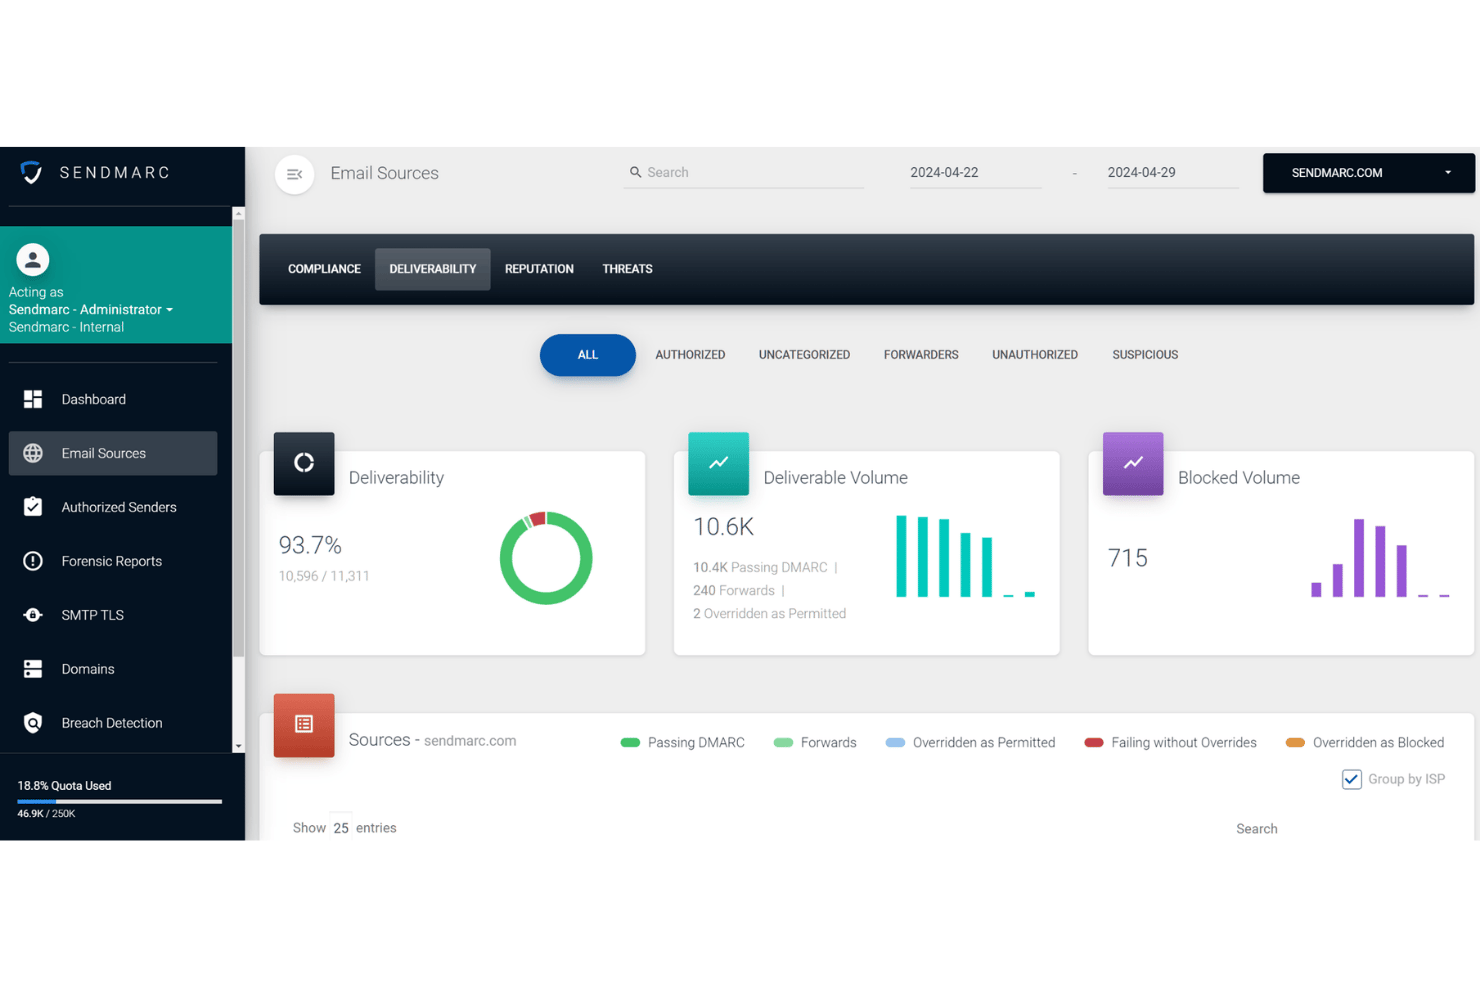The image size is (1480, 987).
Task: Click the sidebar scrollbar up arrow
Action: (238, 214)
